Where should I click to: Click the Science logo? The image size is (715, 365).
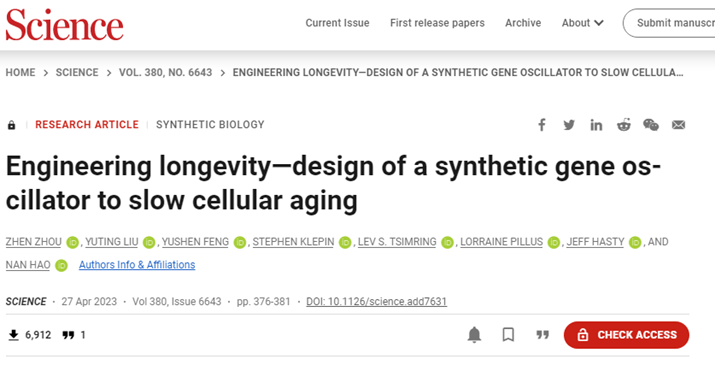pos(64,25)
